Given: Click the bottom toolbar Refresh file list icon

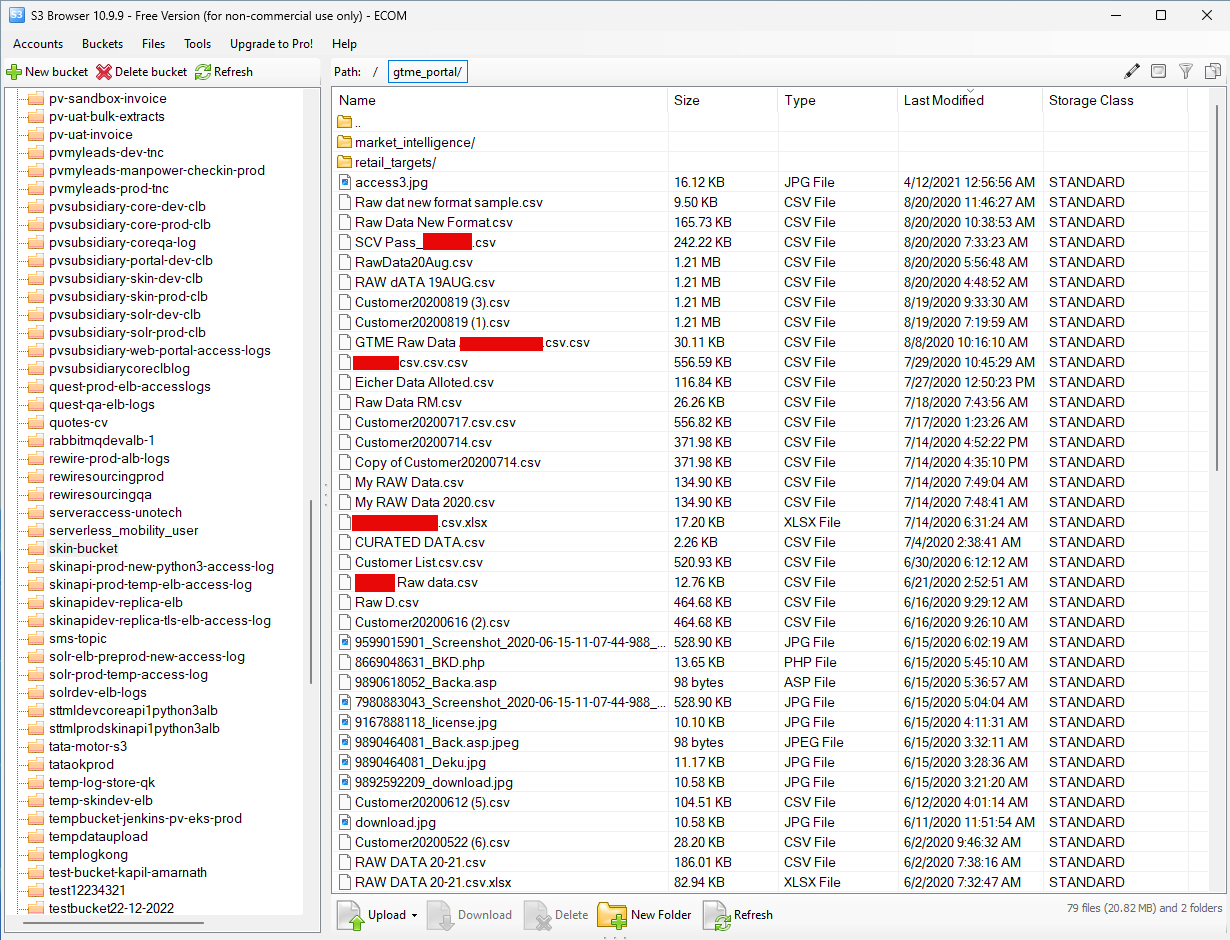Looking at the screenshot, I should pyautogui.click(x=717, y=915).
